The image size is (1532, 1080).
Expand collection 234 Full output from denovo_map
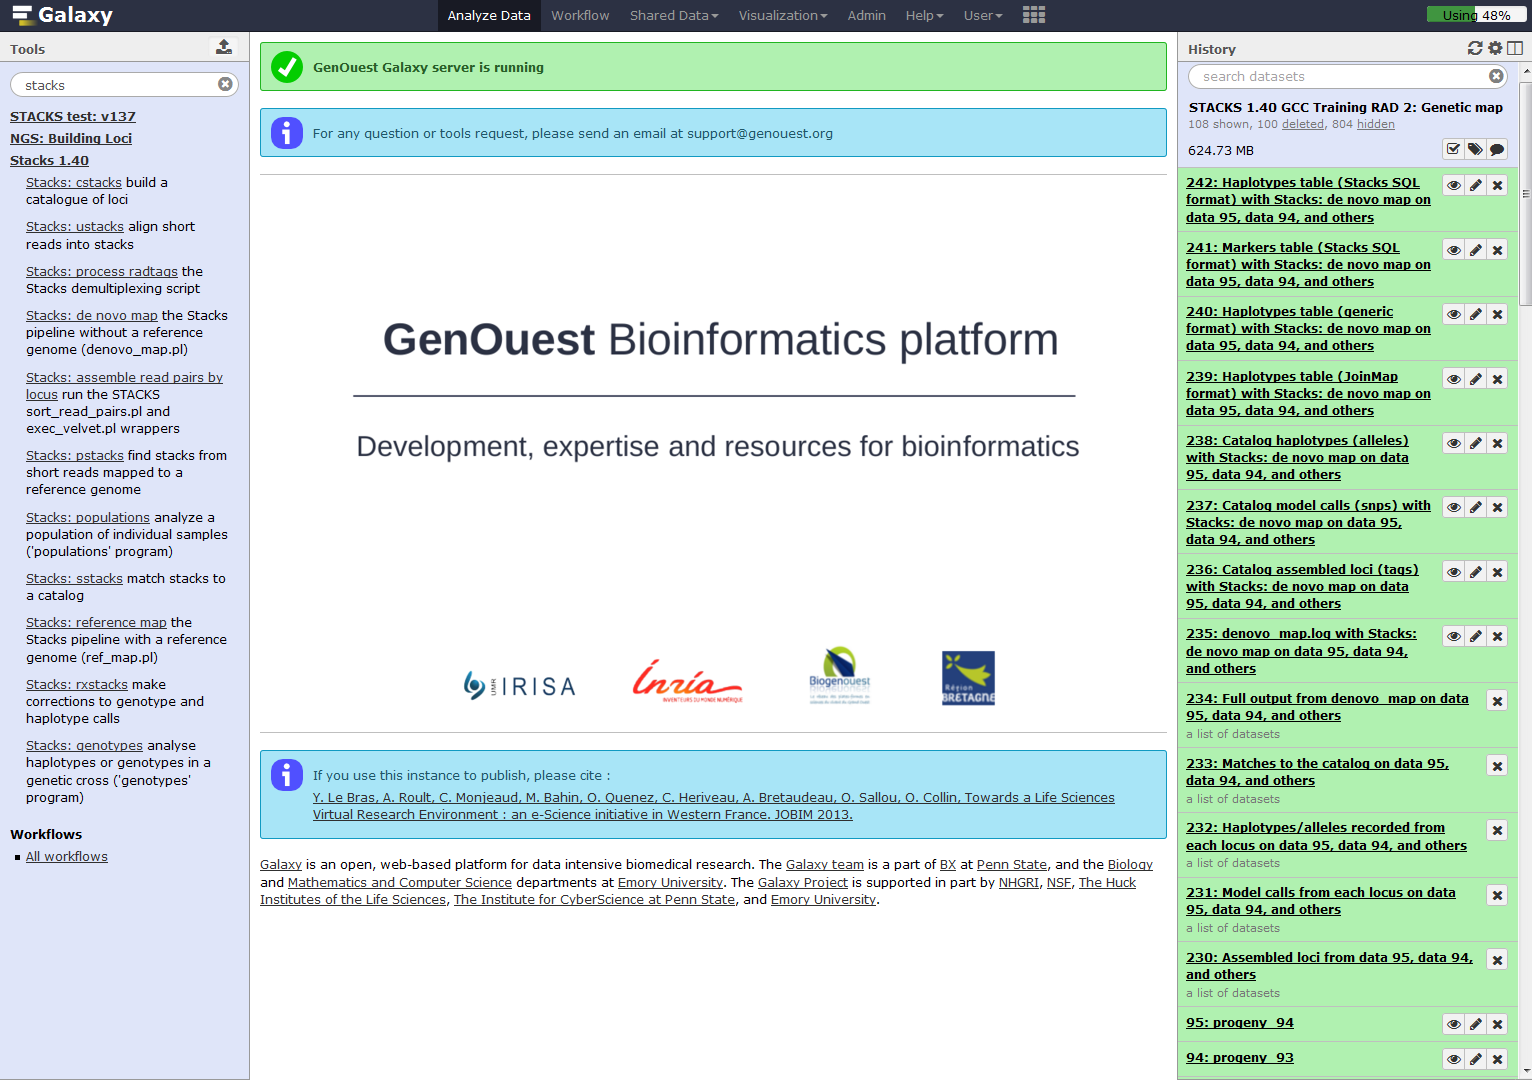[1327, 707]
